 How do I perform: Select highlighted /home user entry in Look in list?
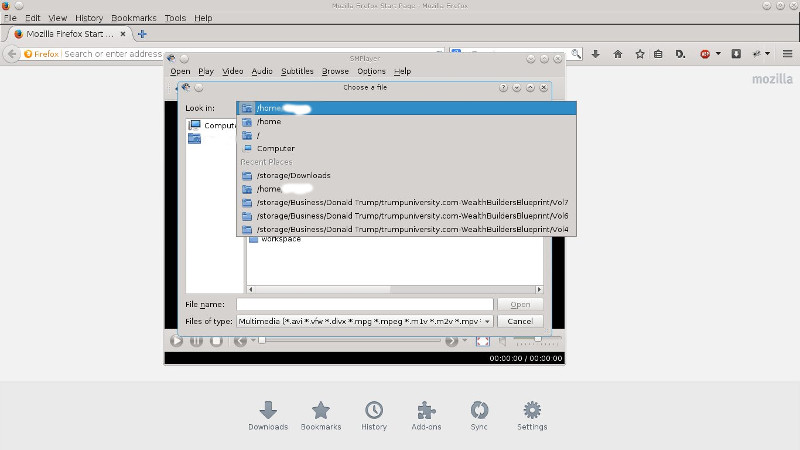406,108
